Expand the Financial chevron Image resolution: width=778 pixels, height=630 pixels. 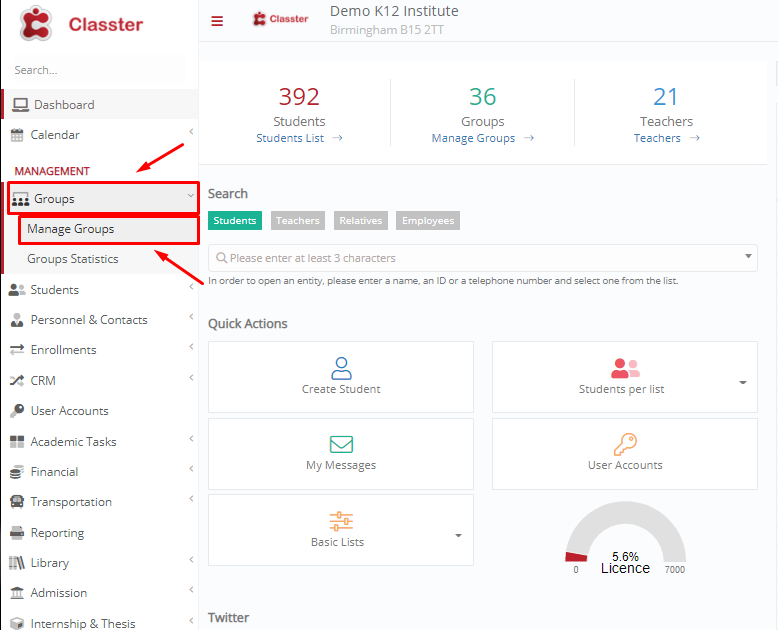click(191, 469)
